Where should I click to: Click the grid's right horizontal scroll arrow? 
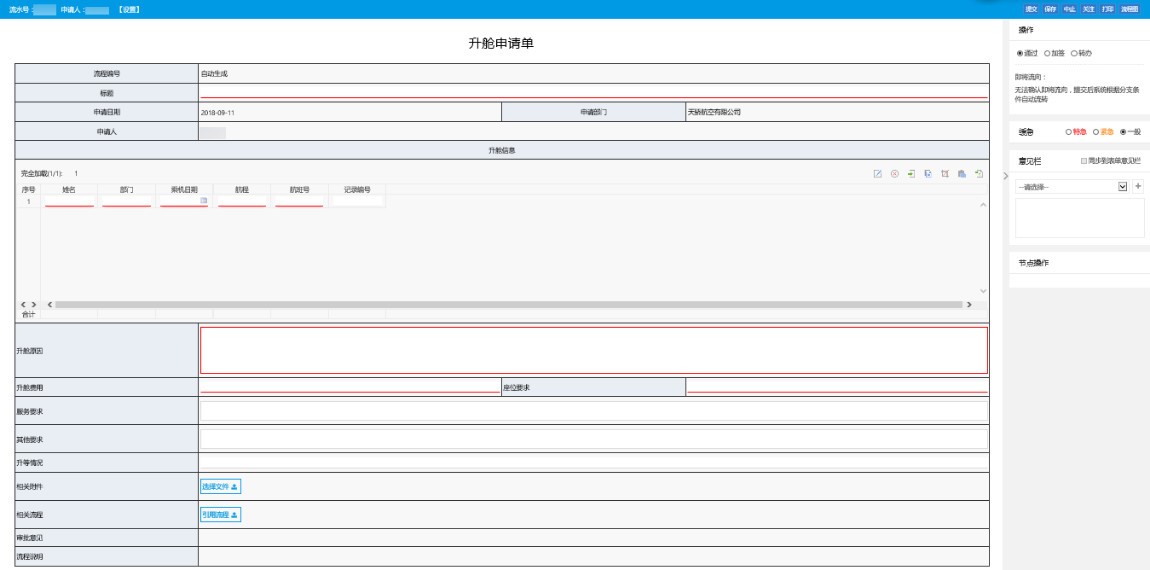point(969,304)
